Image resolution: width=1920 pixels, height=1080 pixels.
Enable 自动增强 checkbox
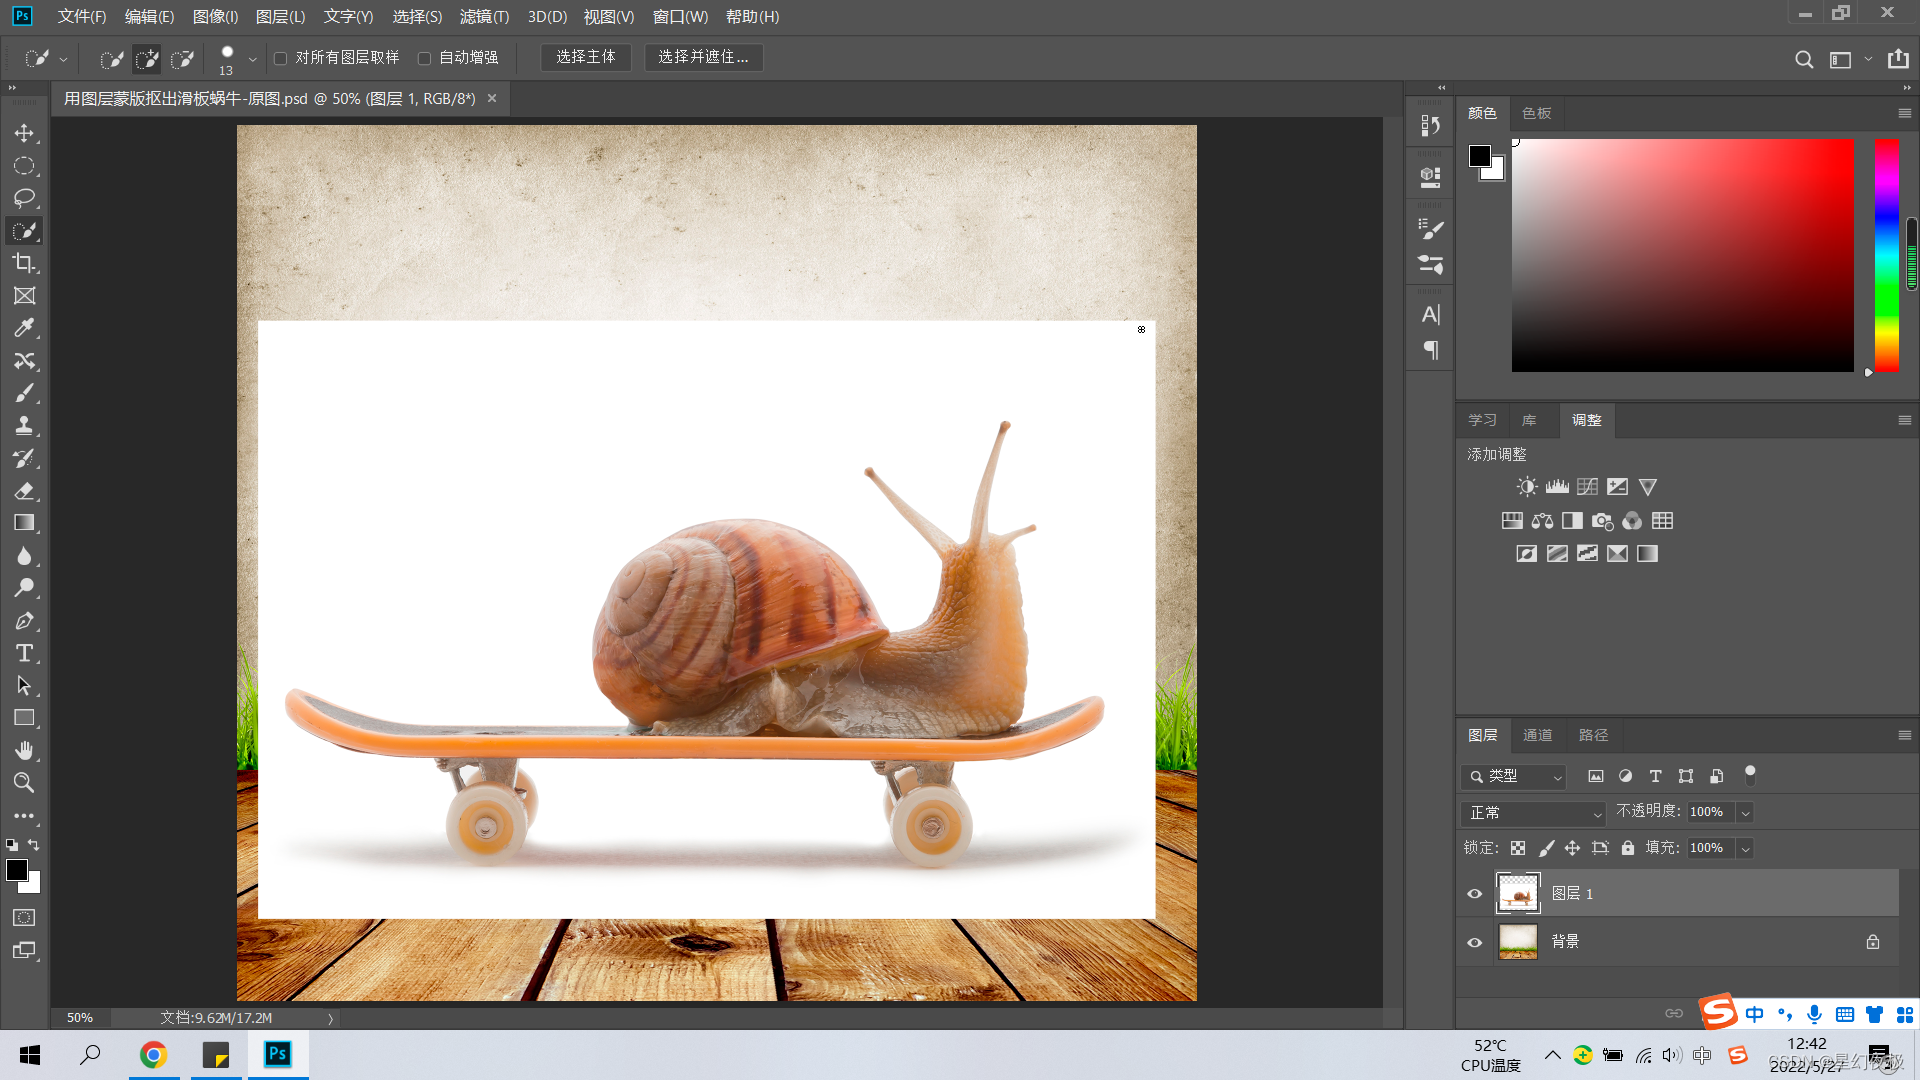coord(425,58)
